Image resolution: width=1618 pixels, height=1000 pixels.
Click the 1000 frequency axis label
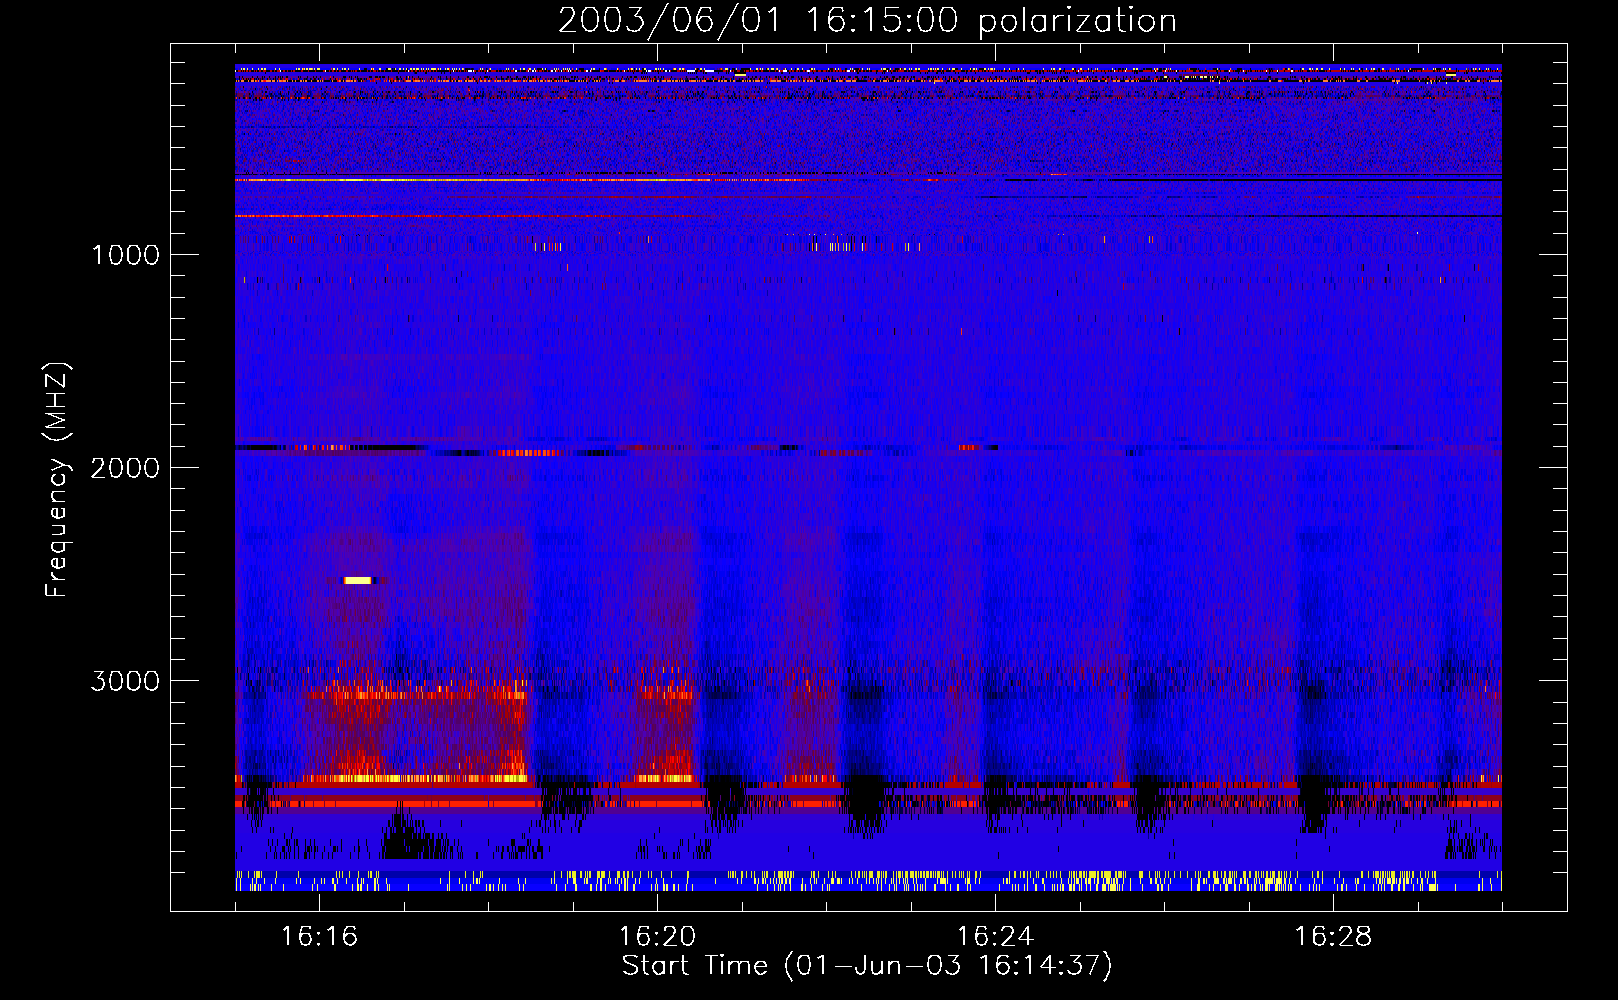(125, 255)
